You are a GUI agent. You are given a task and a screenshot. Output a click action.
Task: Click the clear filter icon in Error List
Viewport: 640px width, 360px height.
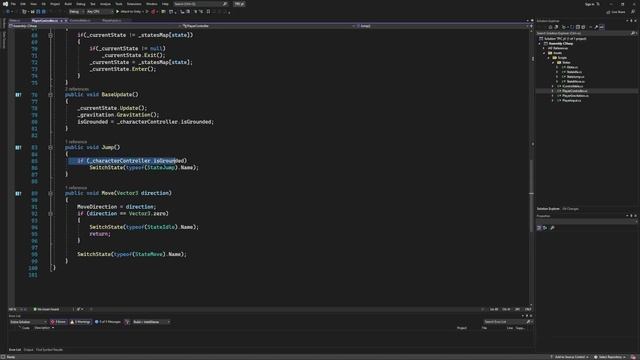[x=127, y=322]
